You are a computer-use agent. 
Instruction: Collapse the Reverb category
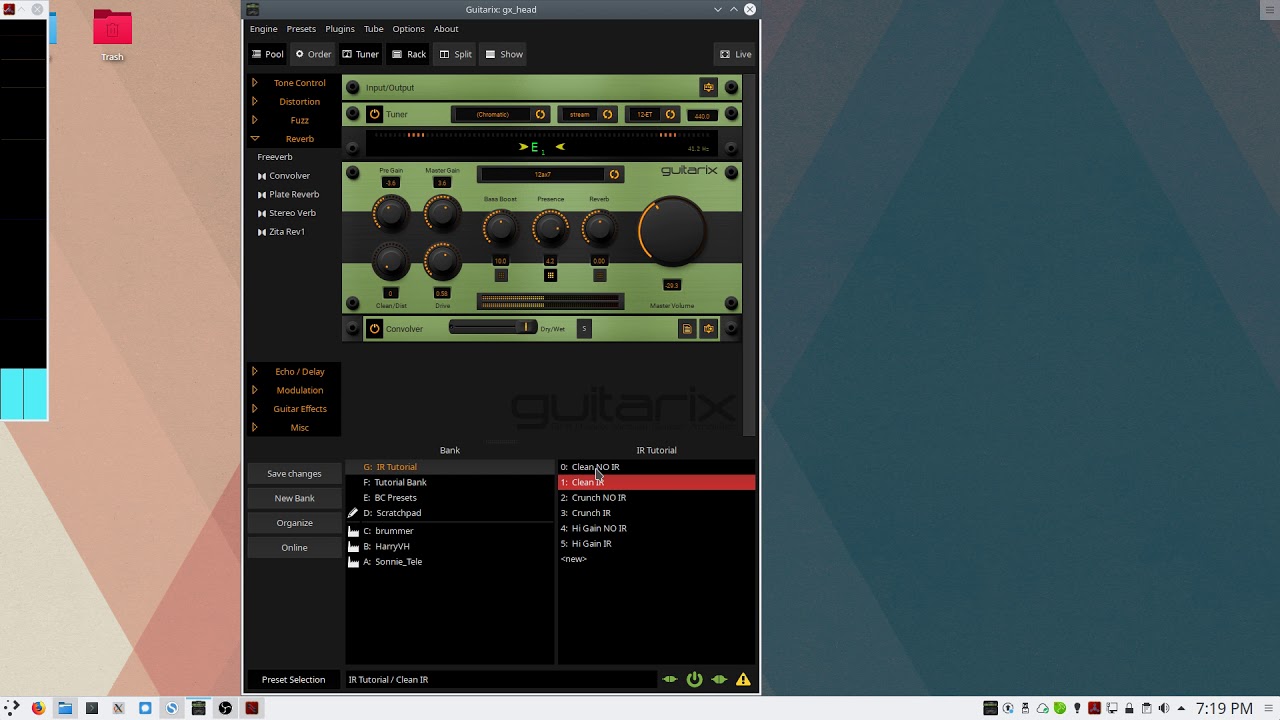pos(254,139)
